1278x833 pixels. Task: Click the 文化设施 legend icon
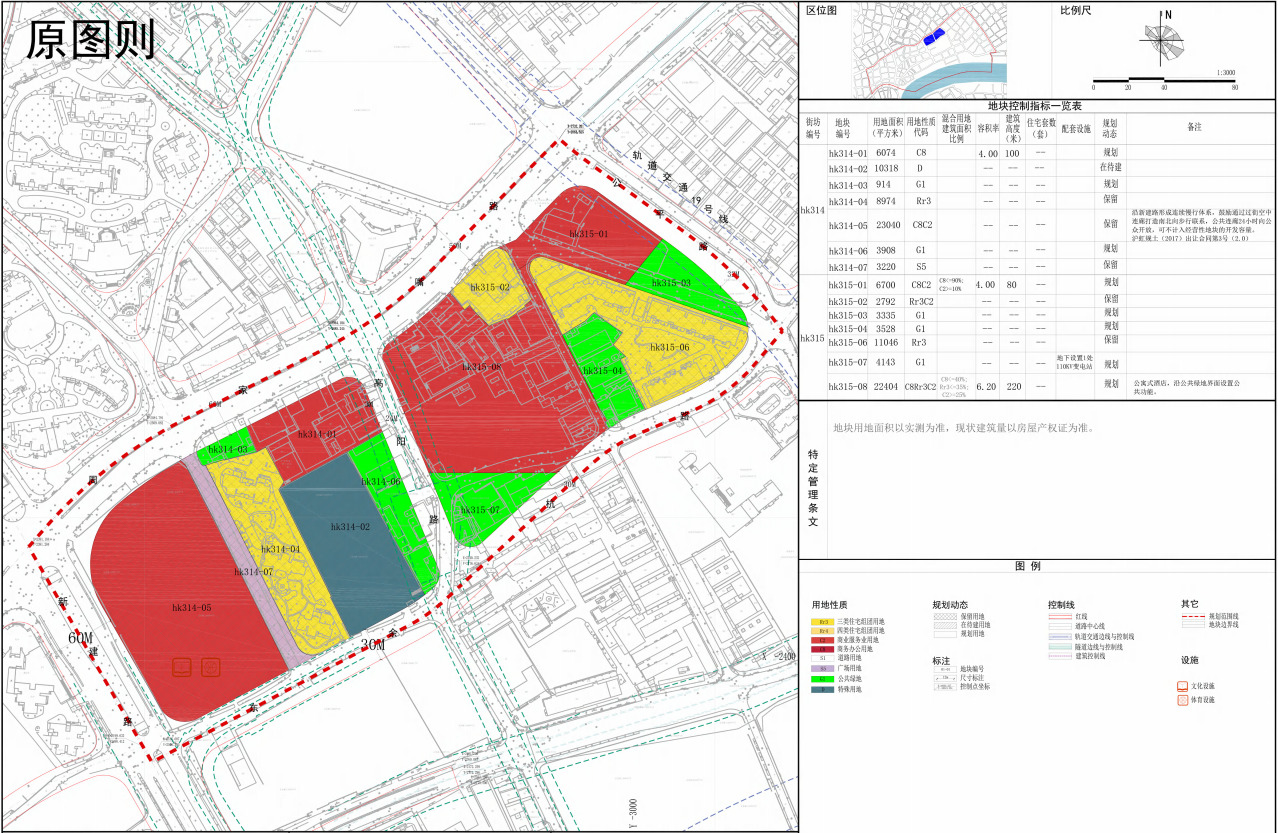point(1182,686)
